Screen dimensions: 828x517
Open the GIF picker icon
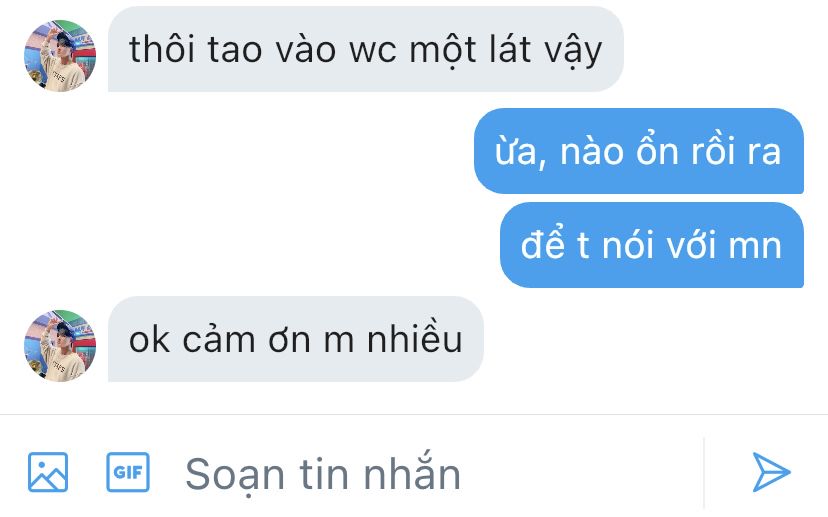pos(128,472)
